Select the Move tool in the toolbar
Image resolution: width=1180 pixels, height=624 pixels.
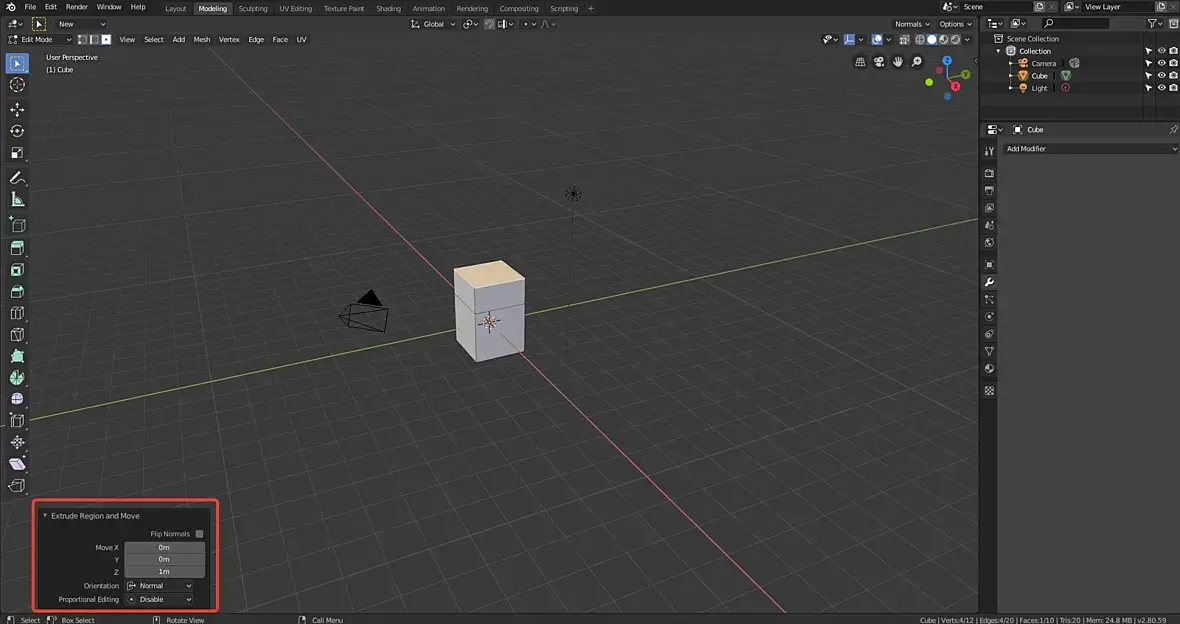(17, 109)
